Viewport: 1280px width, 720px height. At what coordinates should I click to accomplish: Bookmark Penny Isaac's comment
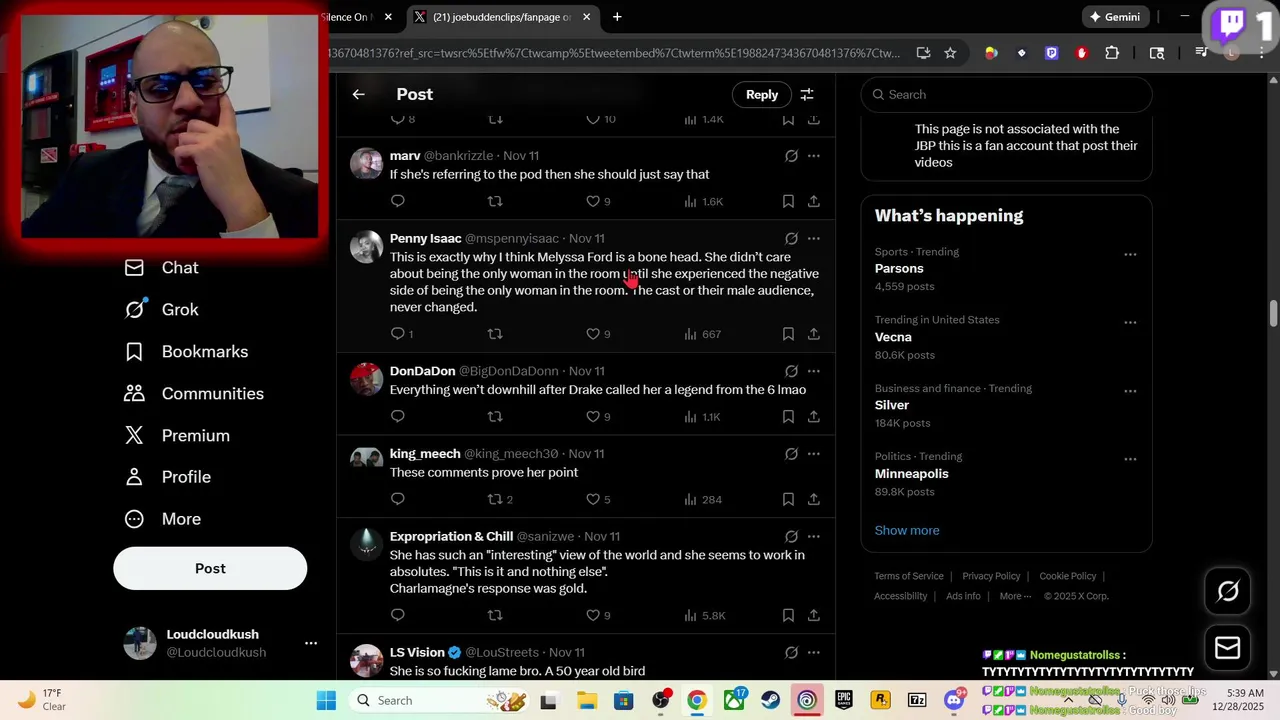[788, 334]
